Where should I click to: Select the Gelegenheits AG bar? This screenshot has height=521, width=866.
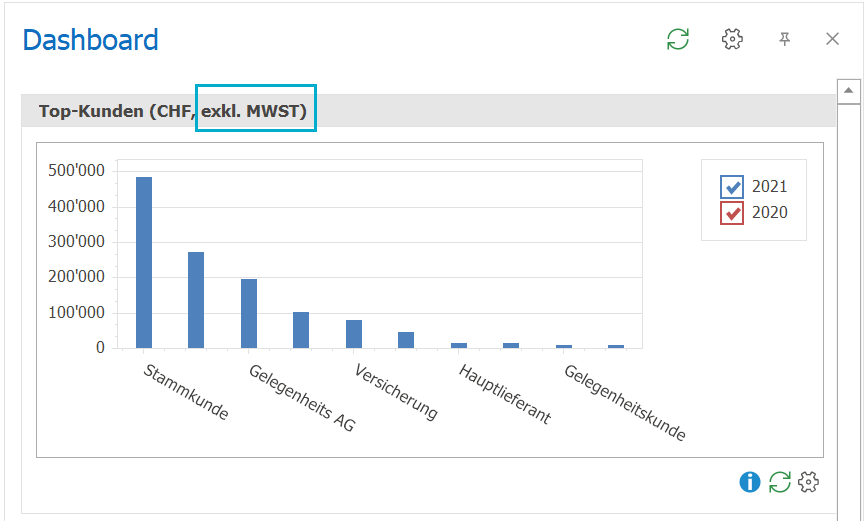(249, 313)
